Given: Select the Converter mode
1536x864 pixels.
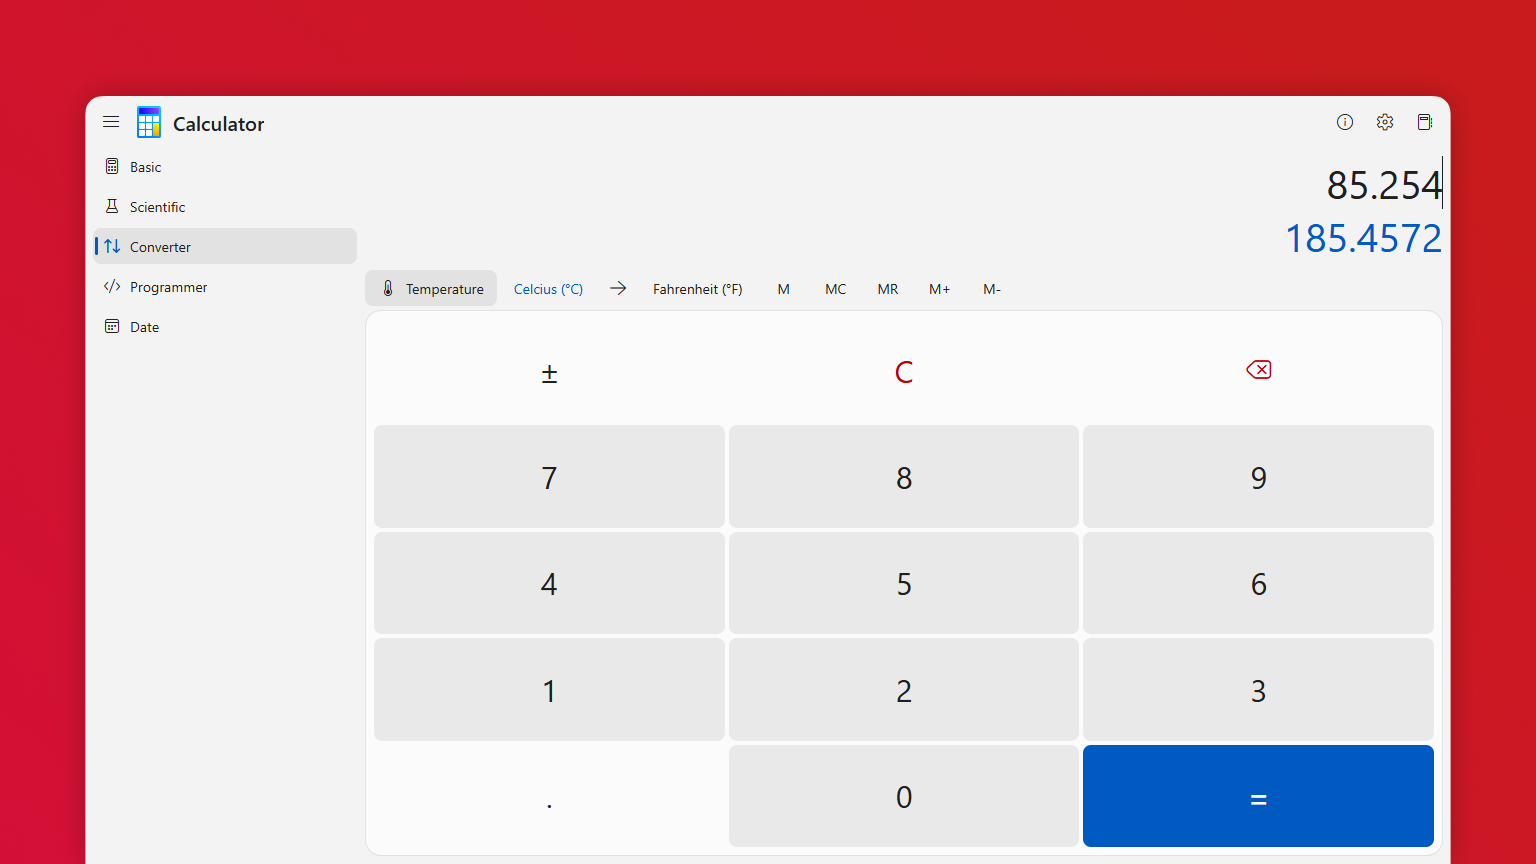Looking at the screenshot, I should [x=226, y=246].
